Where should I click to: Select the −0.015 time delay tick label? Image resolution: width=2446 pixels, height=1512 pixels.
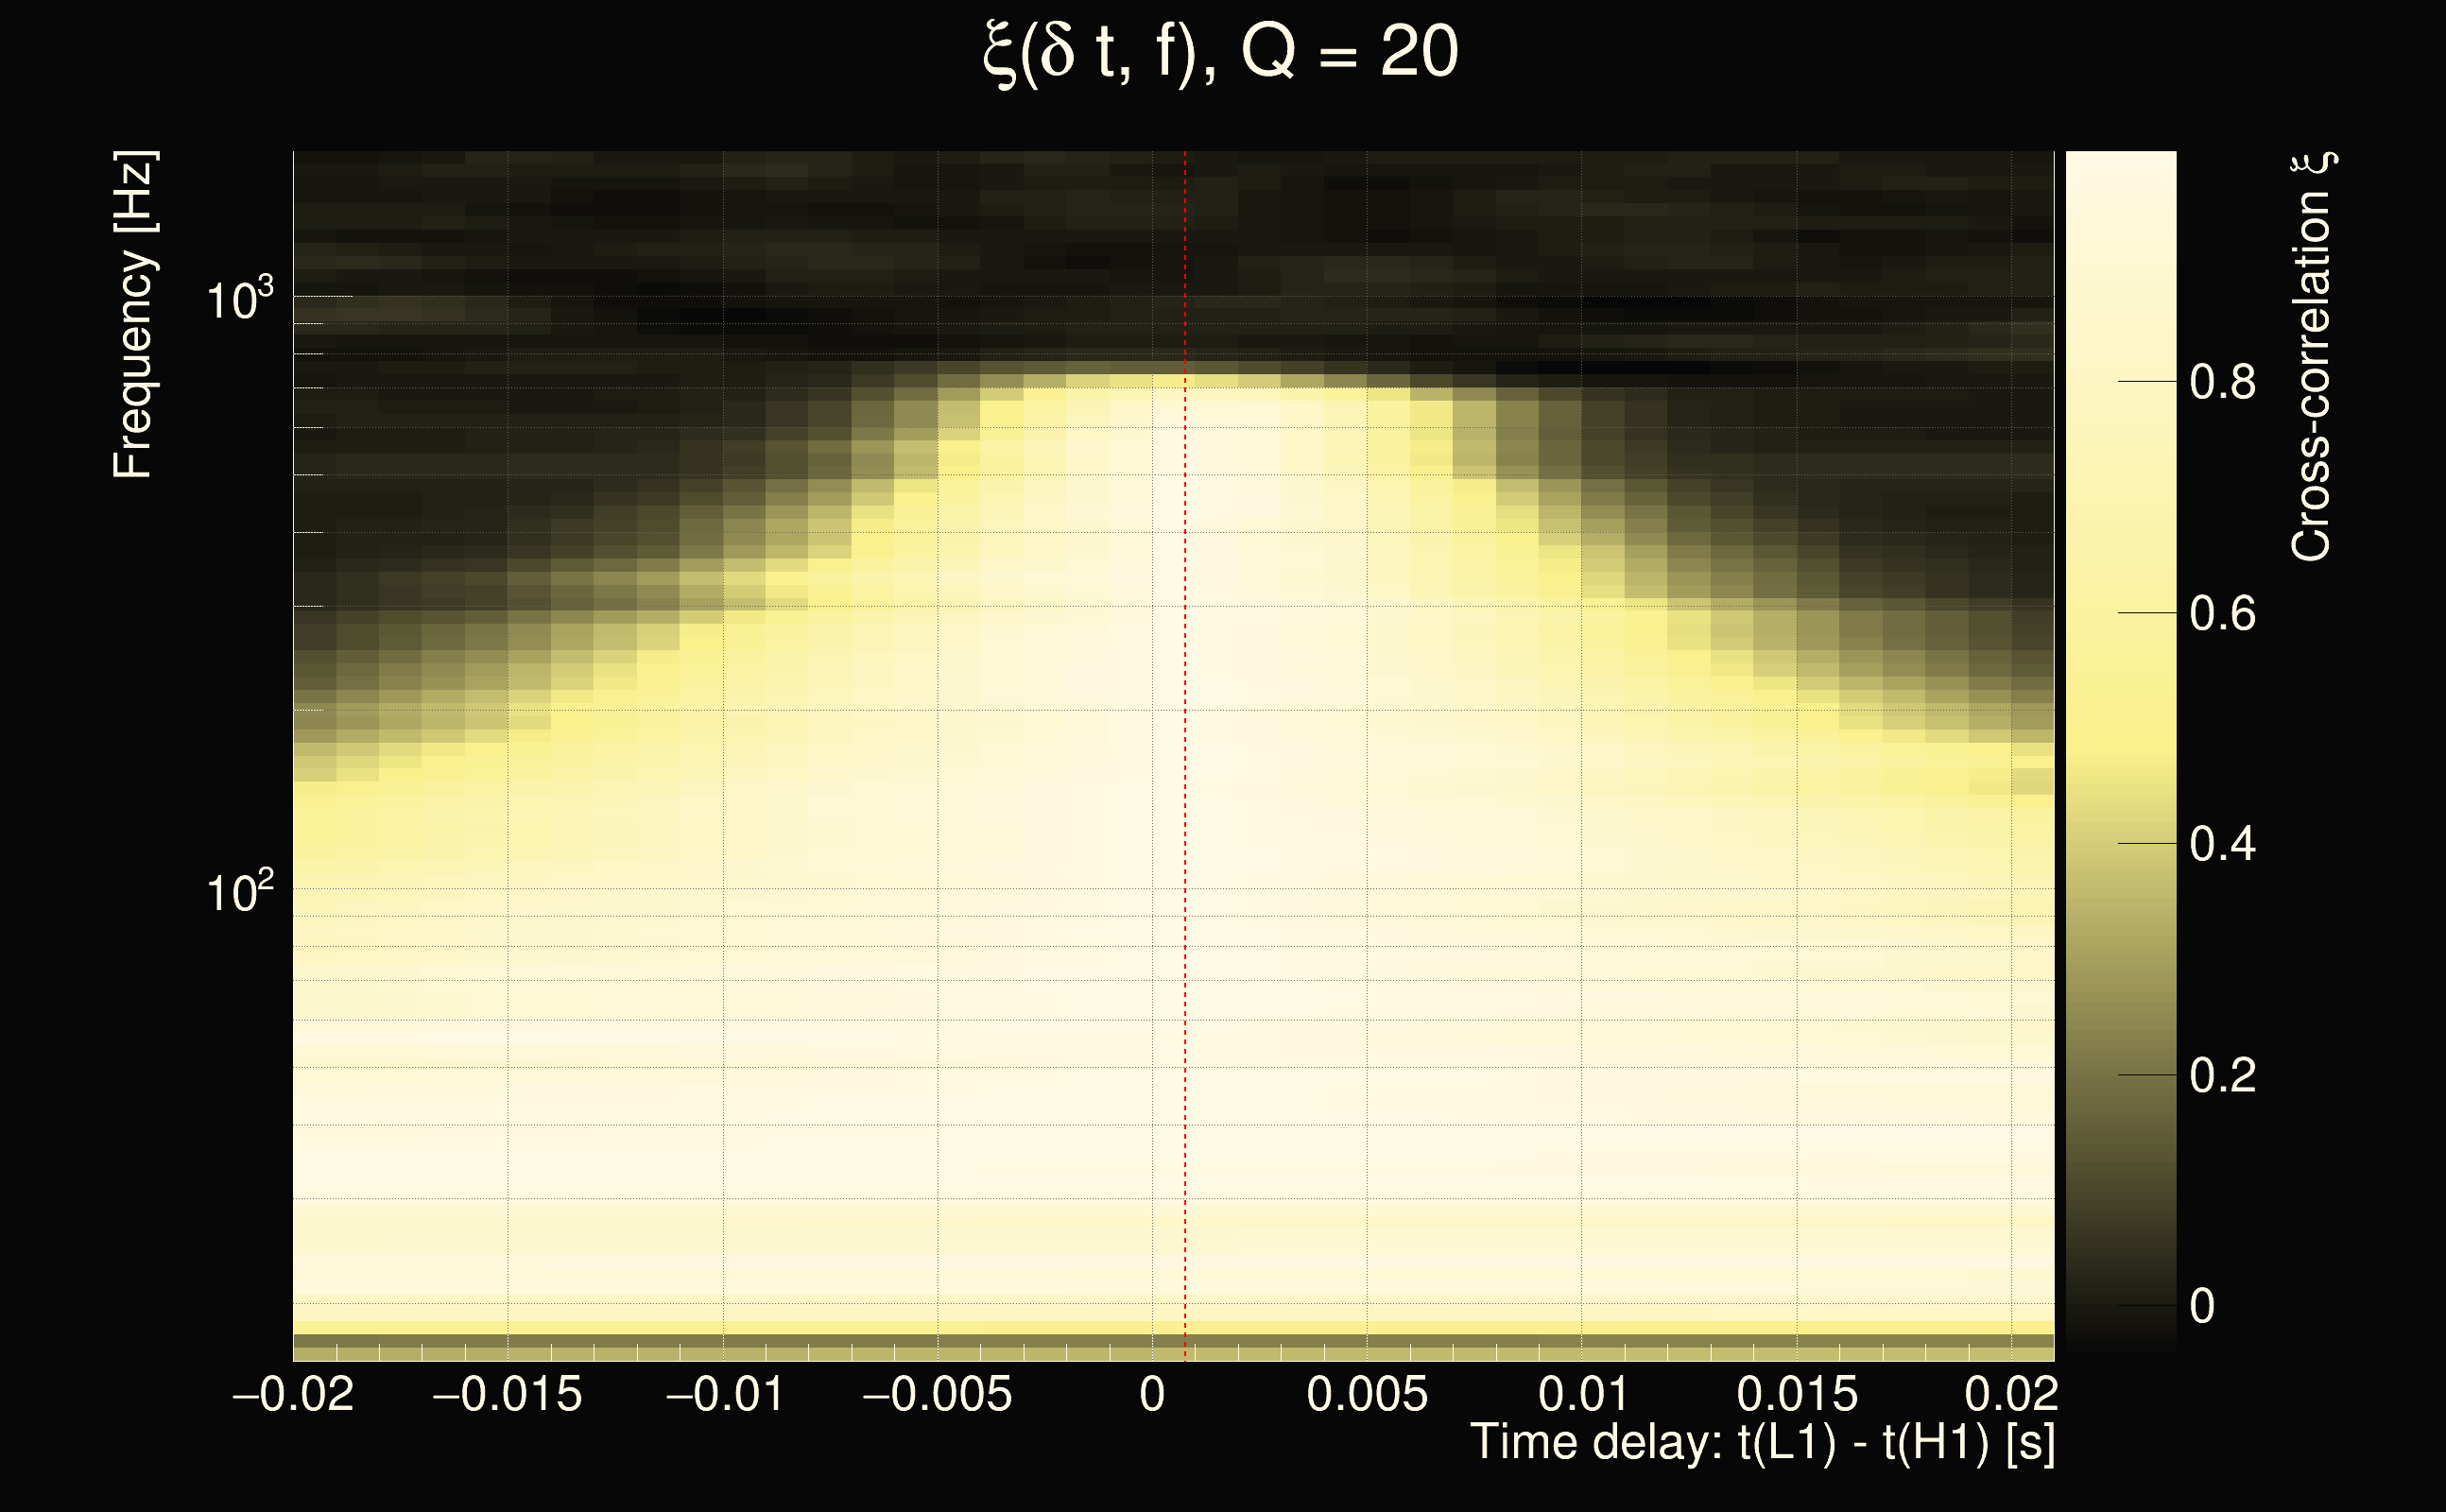(507, 1394)
